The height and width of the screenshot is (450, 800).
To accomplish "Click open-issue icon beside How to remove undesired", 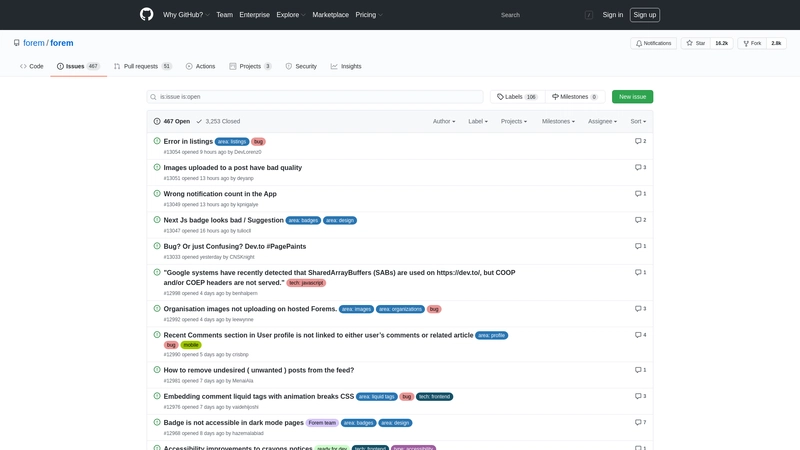I will (157, 369).
